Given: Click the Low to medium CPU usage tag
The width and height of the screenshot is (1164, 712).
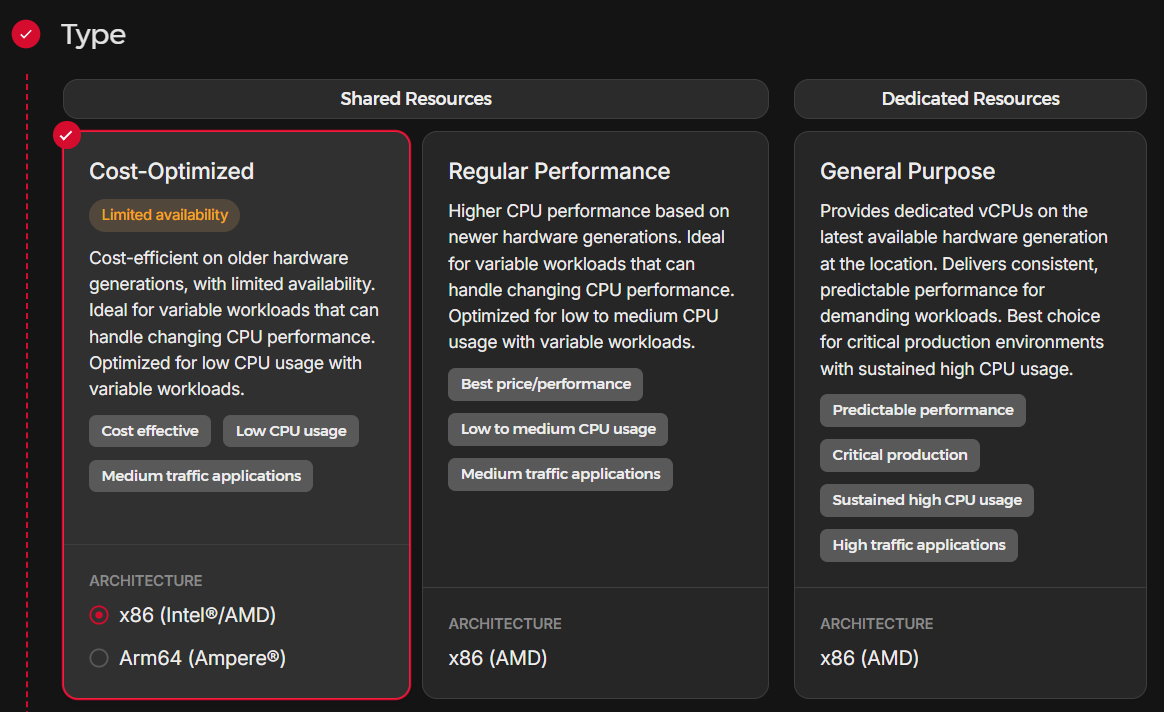Looking at the screenshot, I should coord(558,429).
